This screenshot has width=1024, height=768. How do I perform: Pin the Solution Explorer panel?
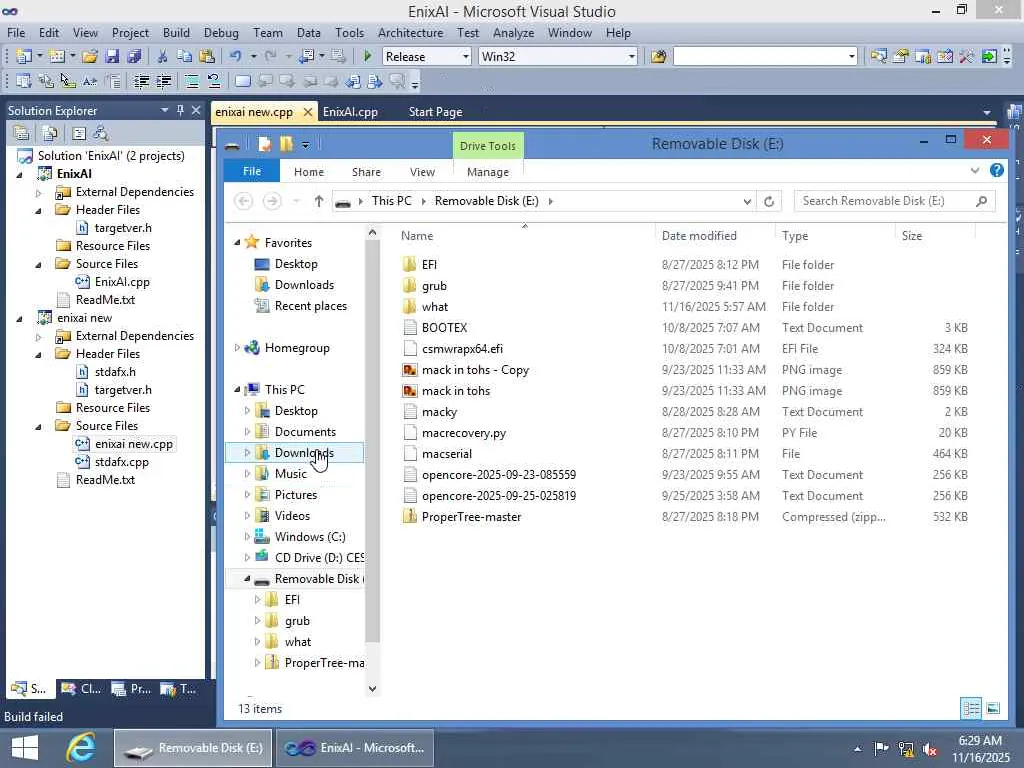pos(180,110)
